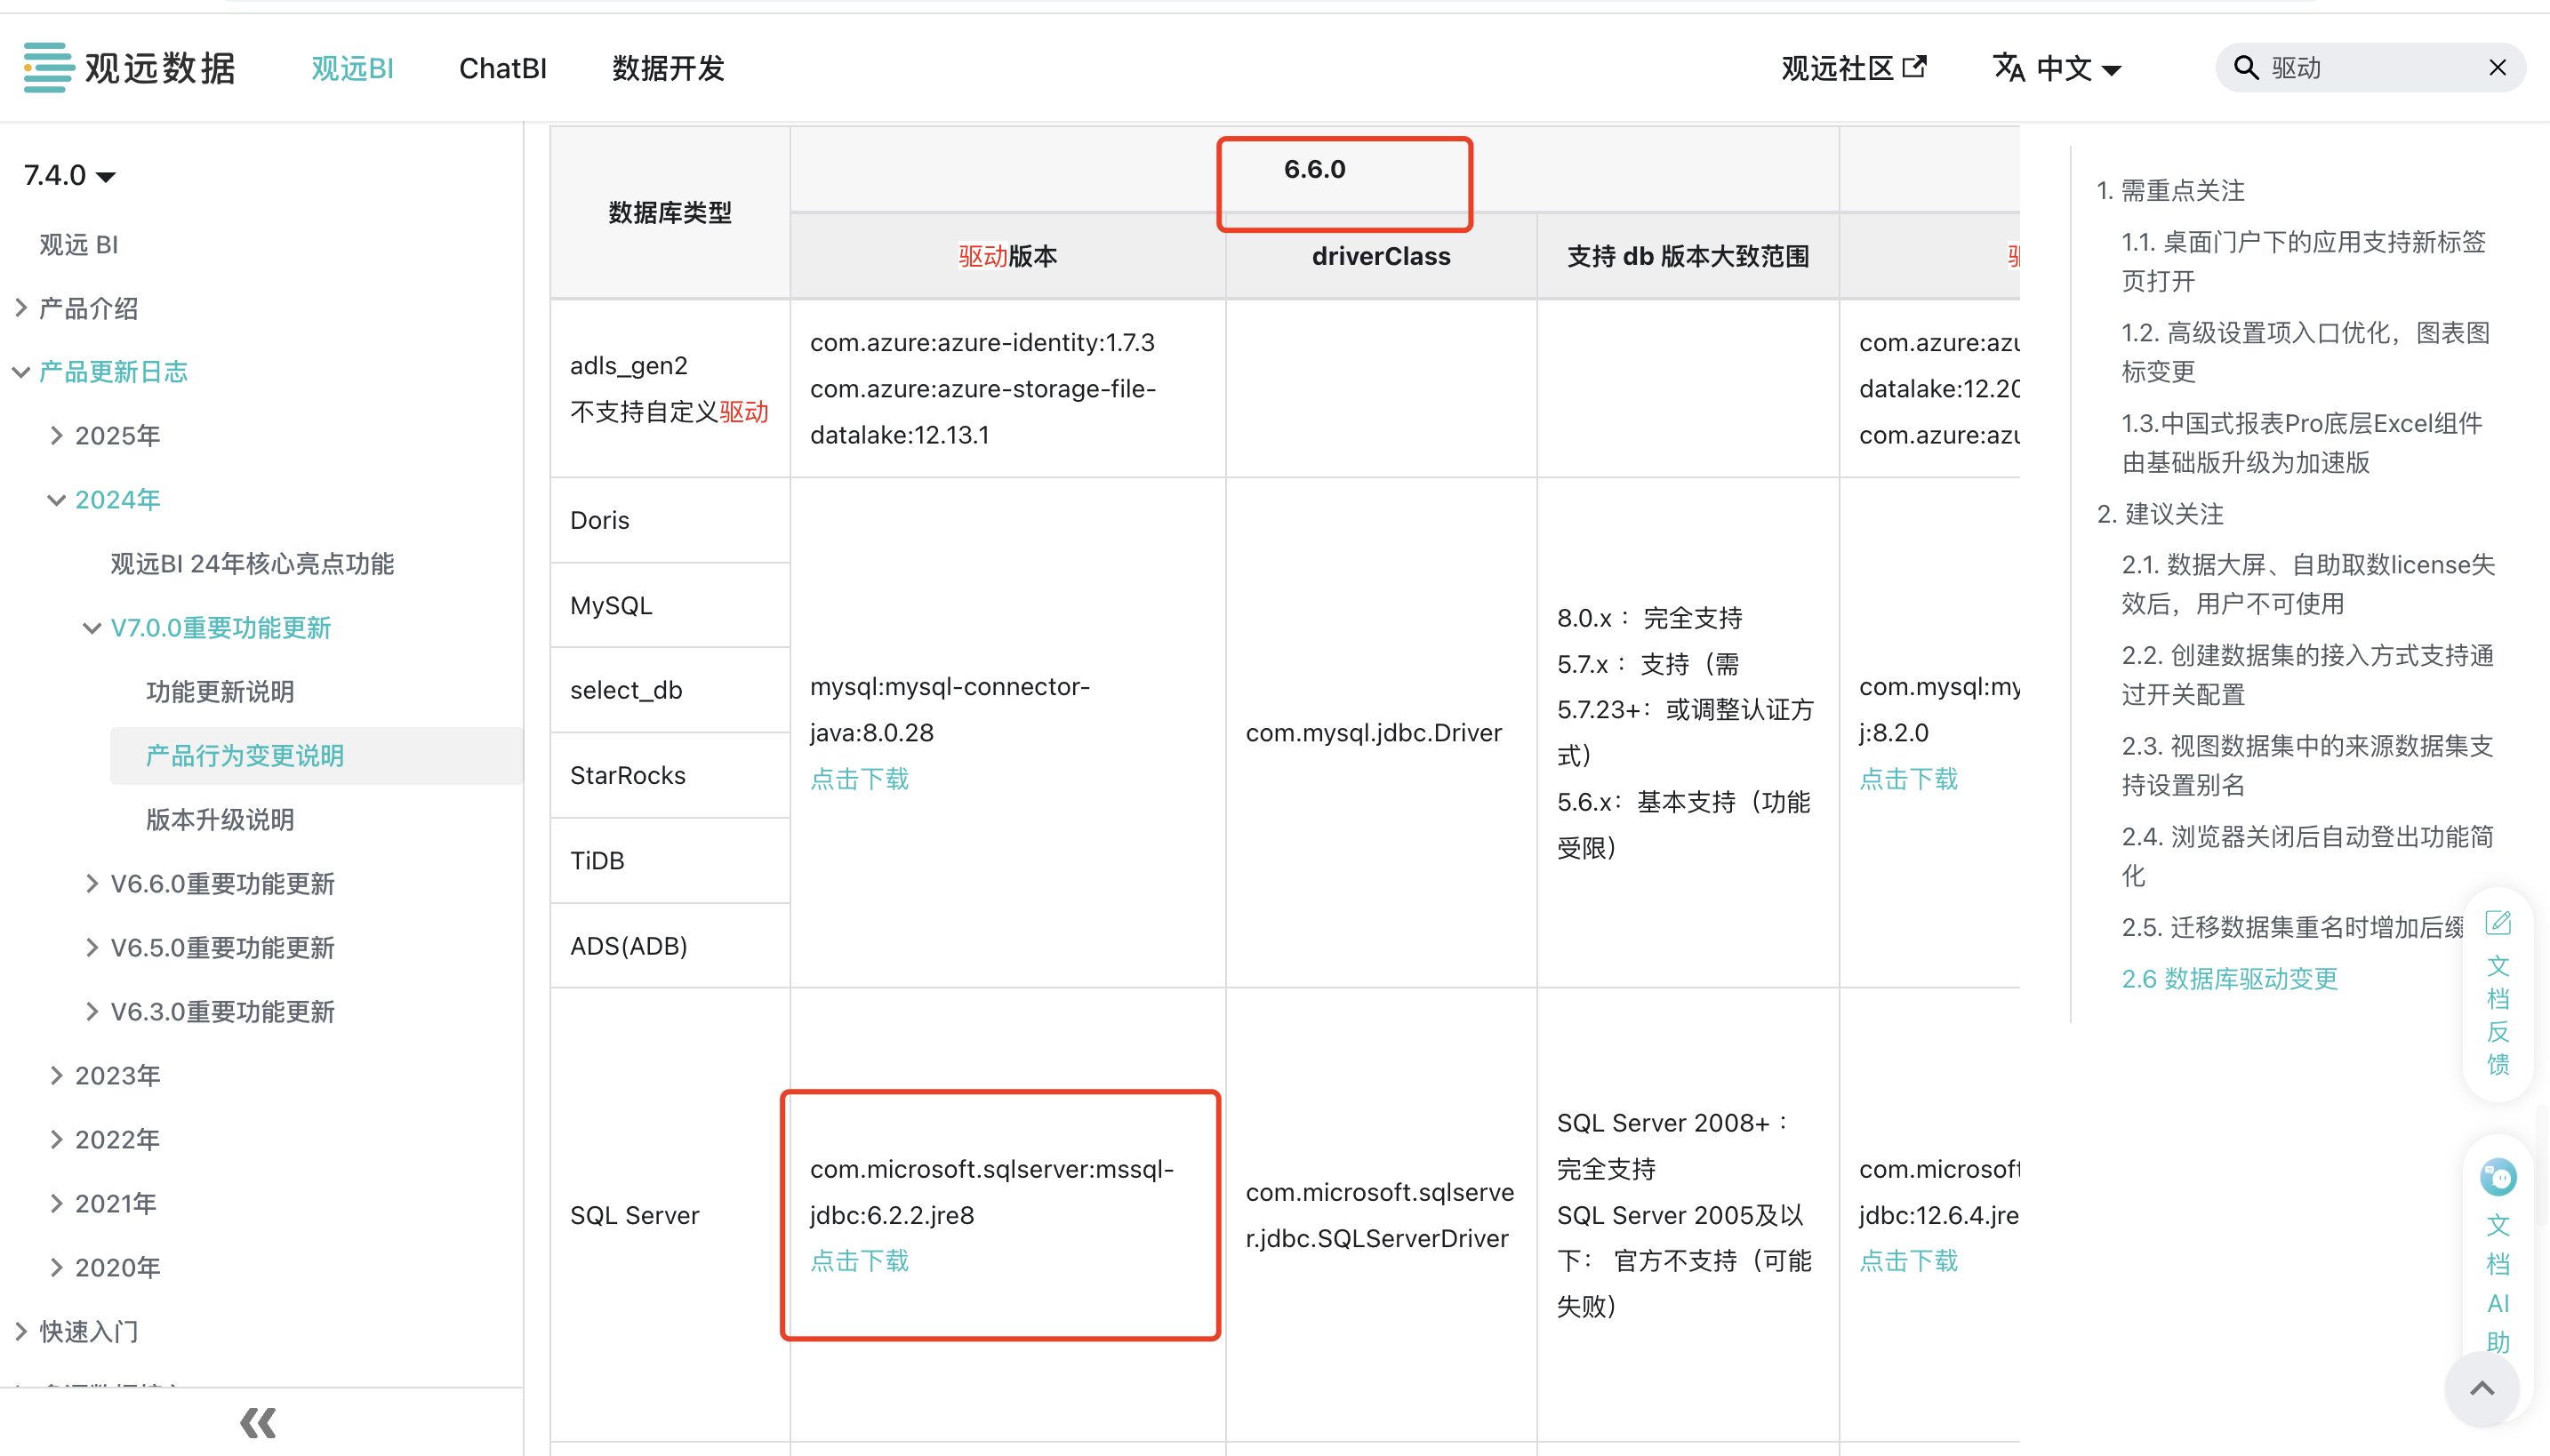Clear the search box with X icon
The image size is (2550, 1456).
pyautogui.click(x=2497, y=68)
